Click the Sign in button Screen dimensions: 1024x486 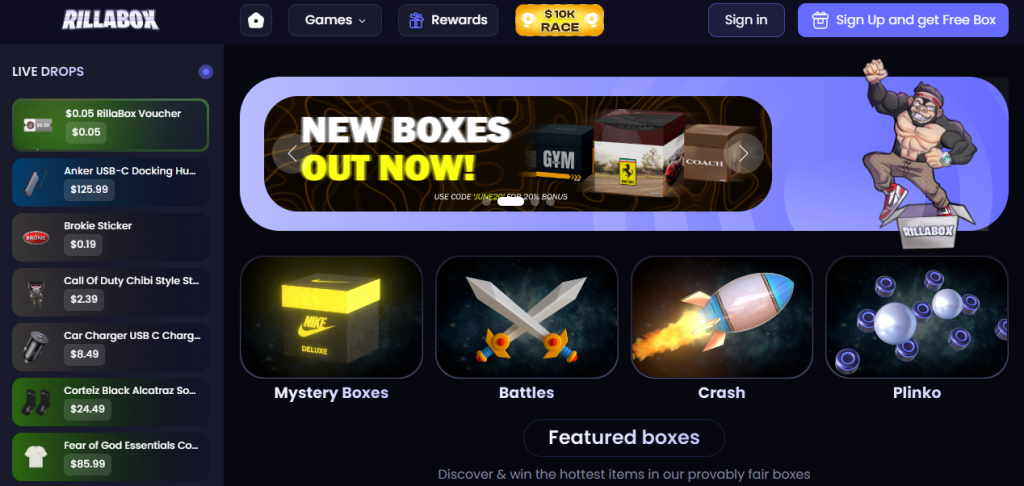[x=746, y=20]
